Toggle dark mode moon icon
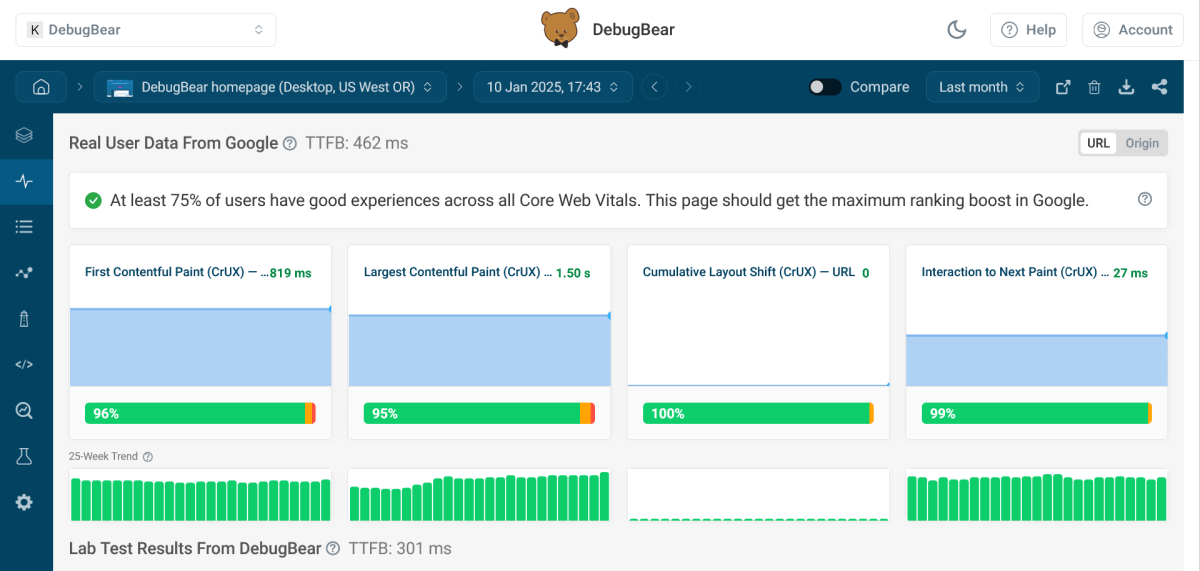Image resolution: width=1200 pixels, height=571 pixels. click(957, 30)
